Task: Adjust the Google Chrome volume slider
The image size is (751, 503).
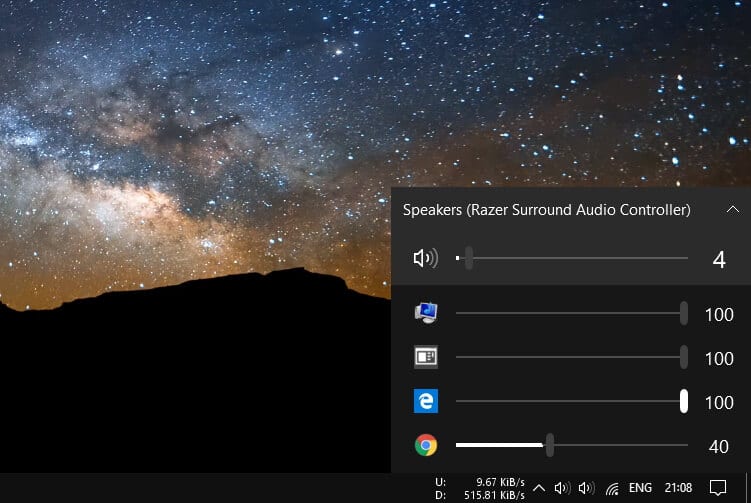Action: (x=572, y=446)
